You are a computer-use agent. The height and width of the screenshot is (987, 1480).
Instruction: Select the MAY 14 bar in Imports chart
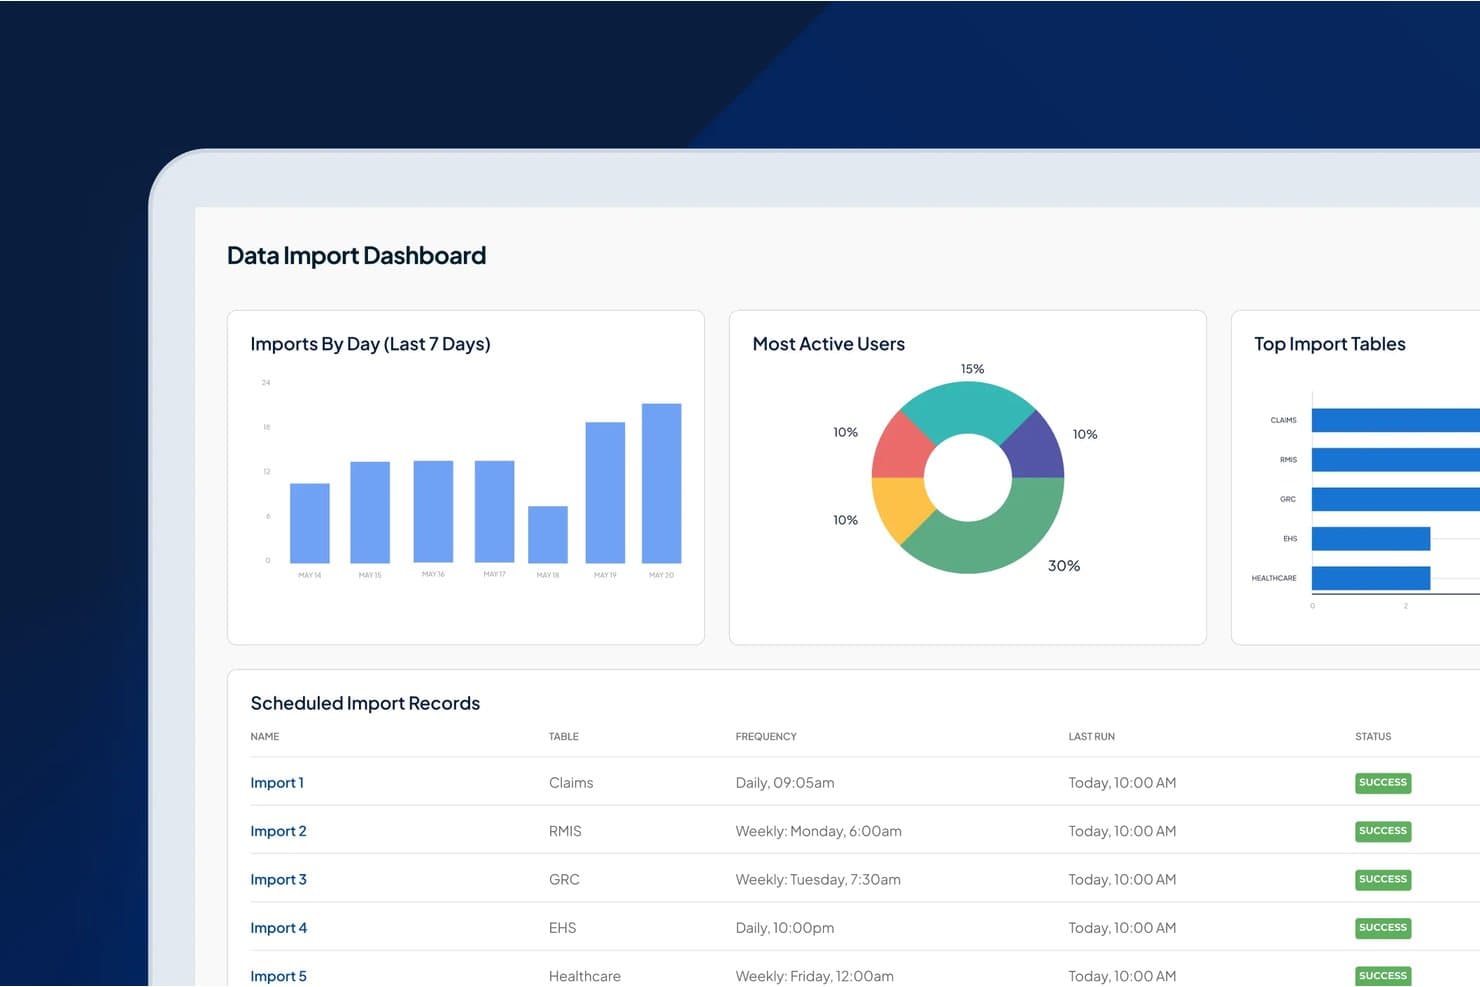(310, 523)
